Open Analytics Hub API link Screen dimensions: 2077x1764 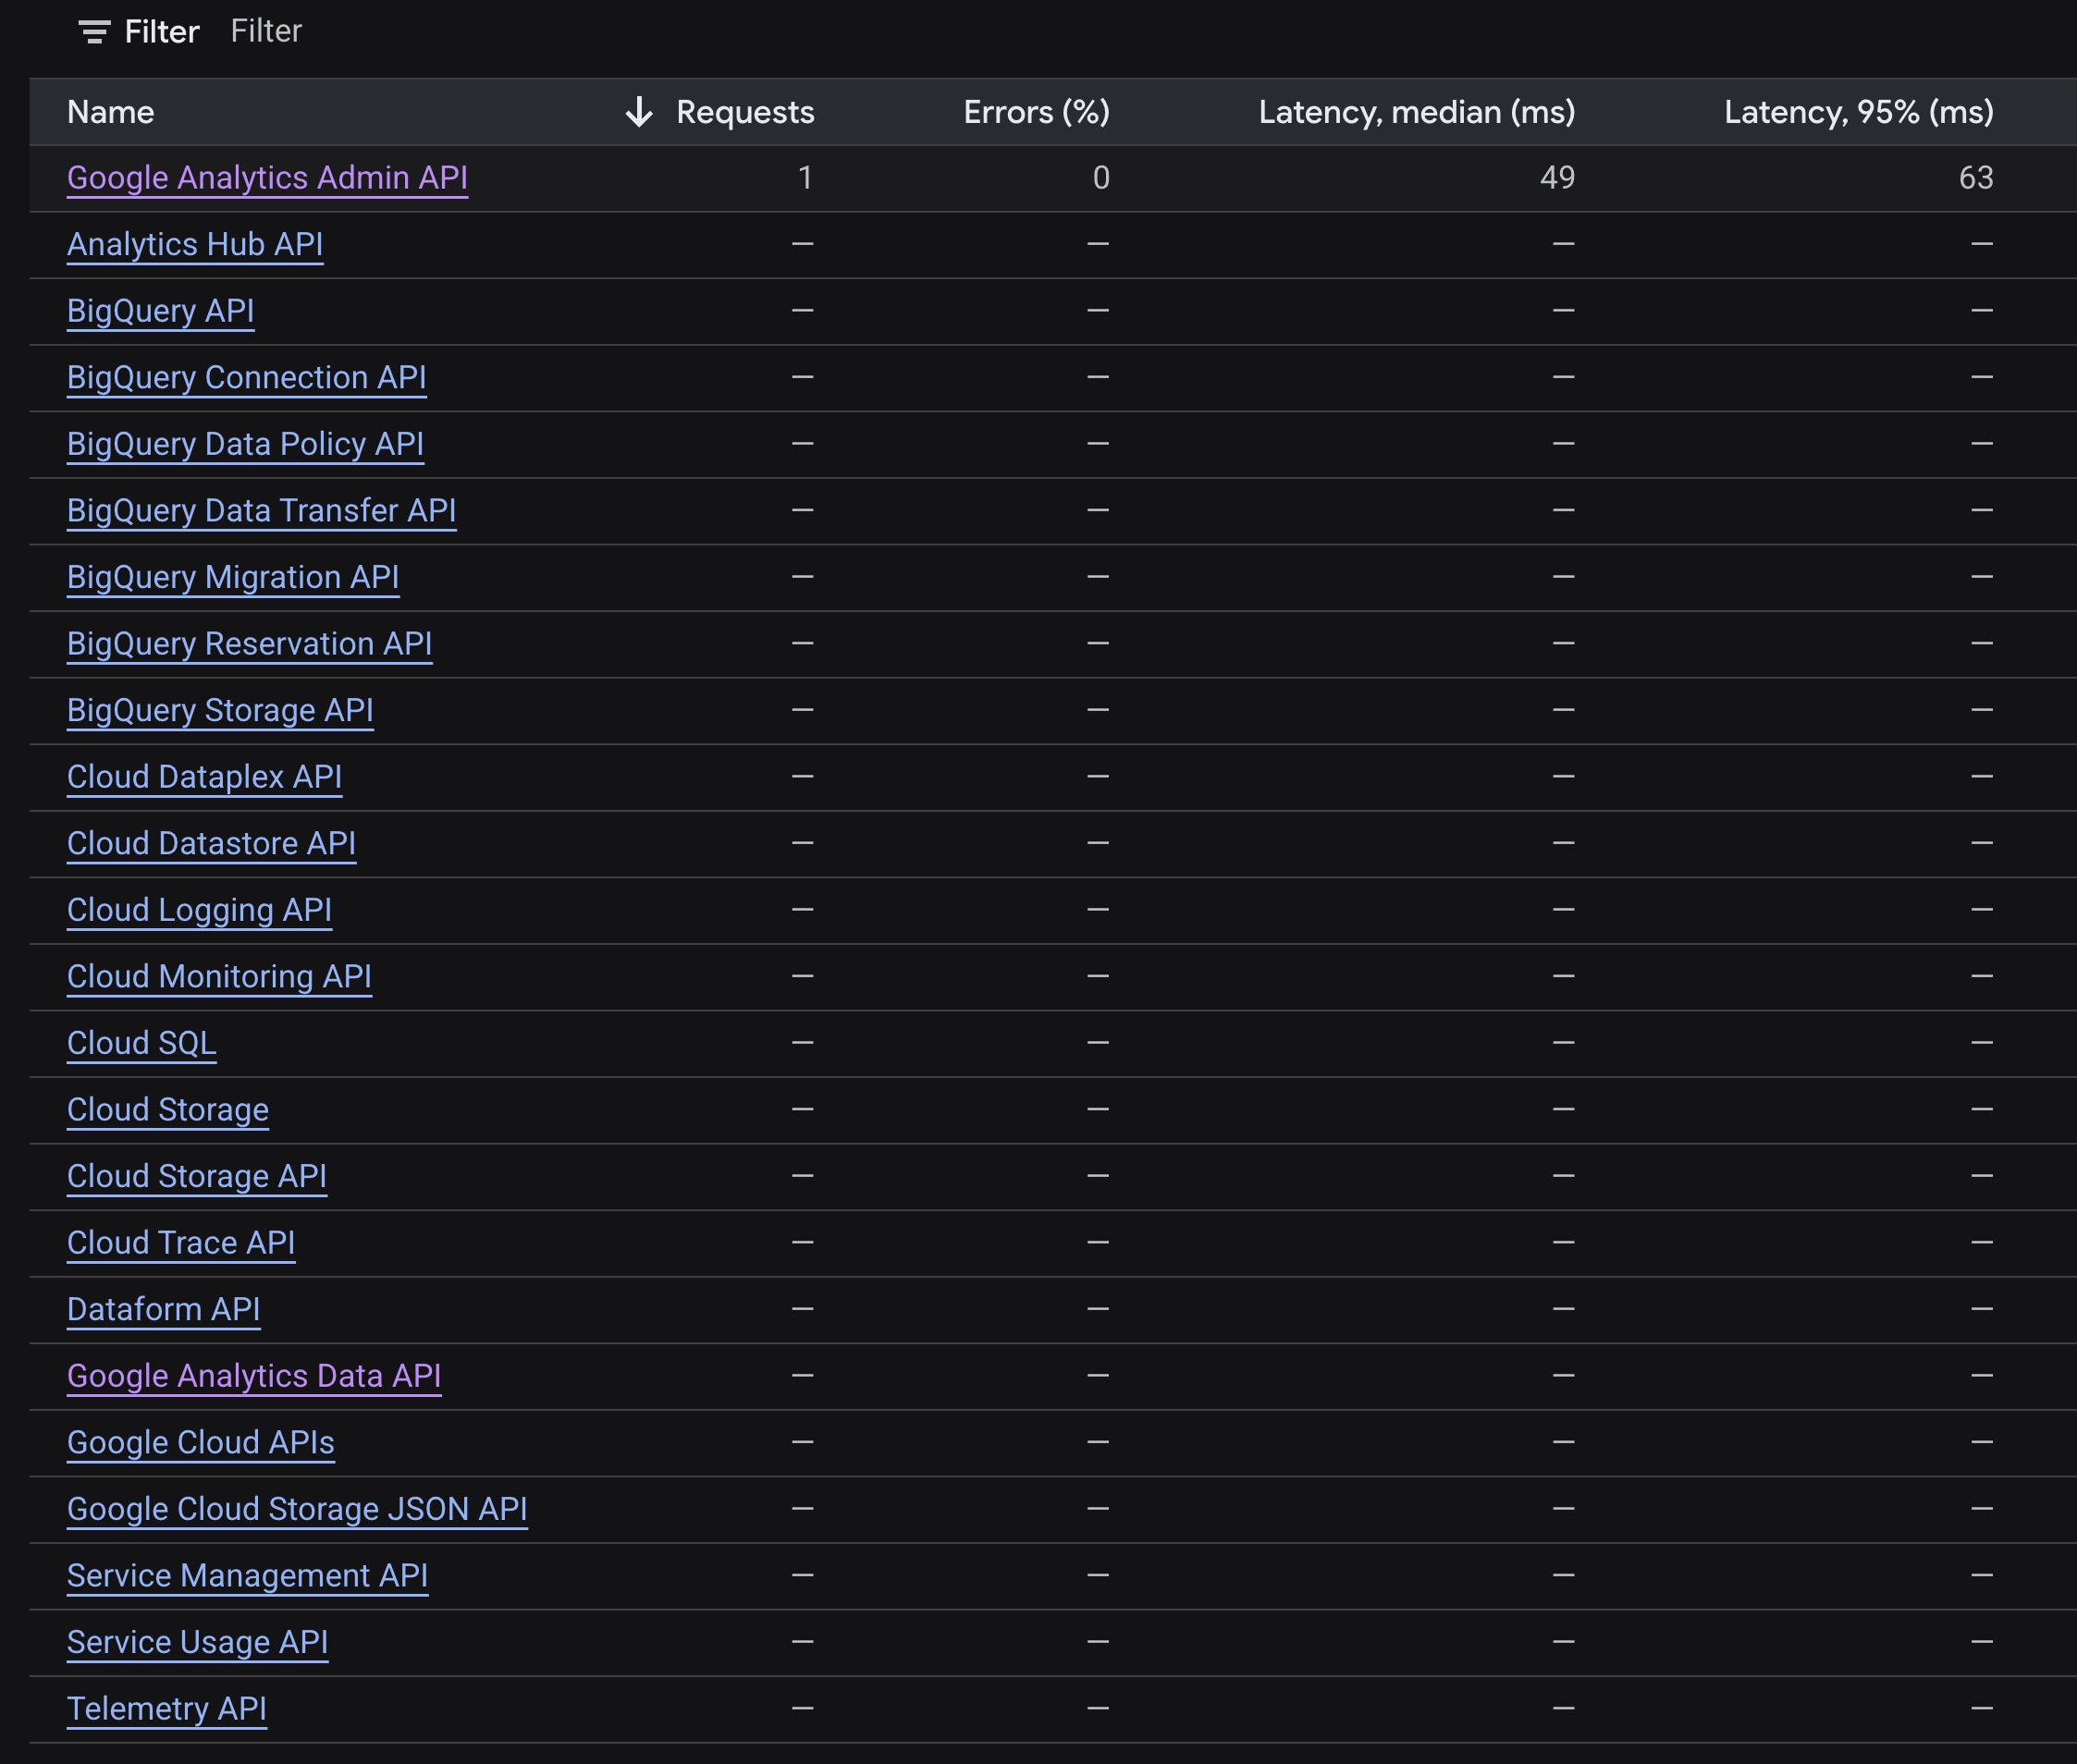195,245
